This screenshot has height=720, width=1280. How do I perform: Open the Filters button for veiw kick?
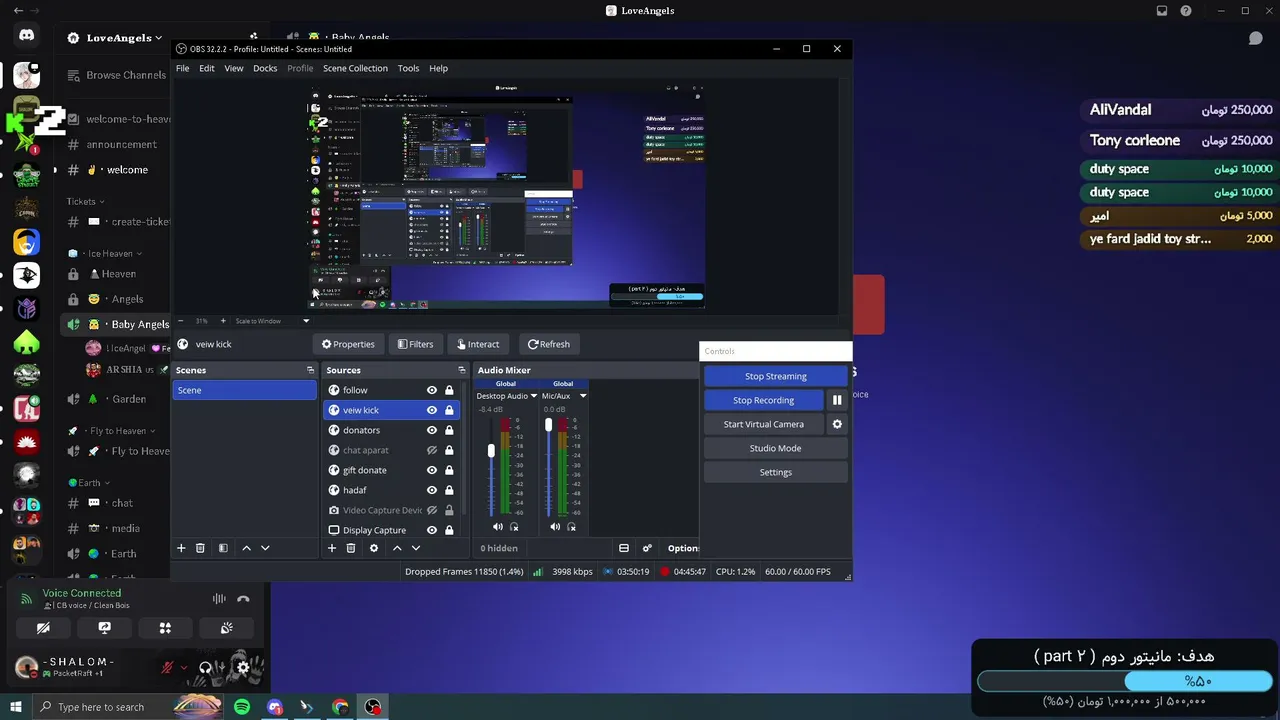(415, 344)
